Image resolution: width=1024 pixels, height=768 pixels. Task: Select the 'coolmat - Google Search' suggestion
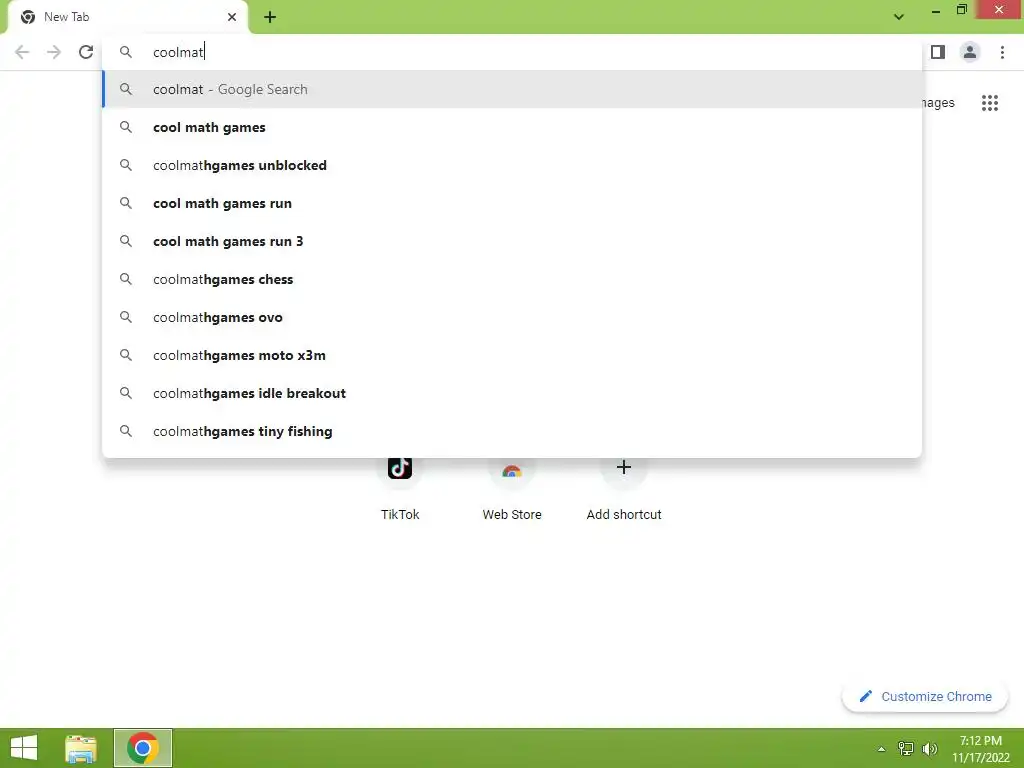[512, 89]
